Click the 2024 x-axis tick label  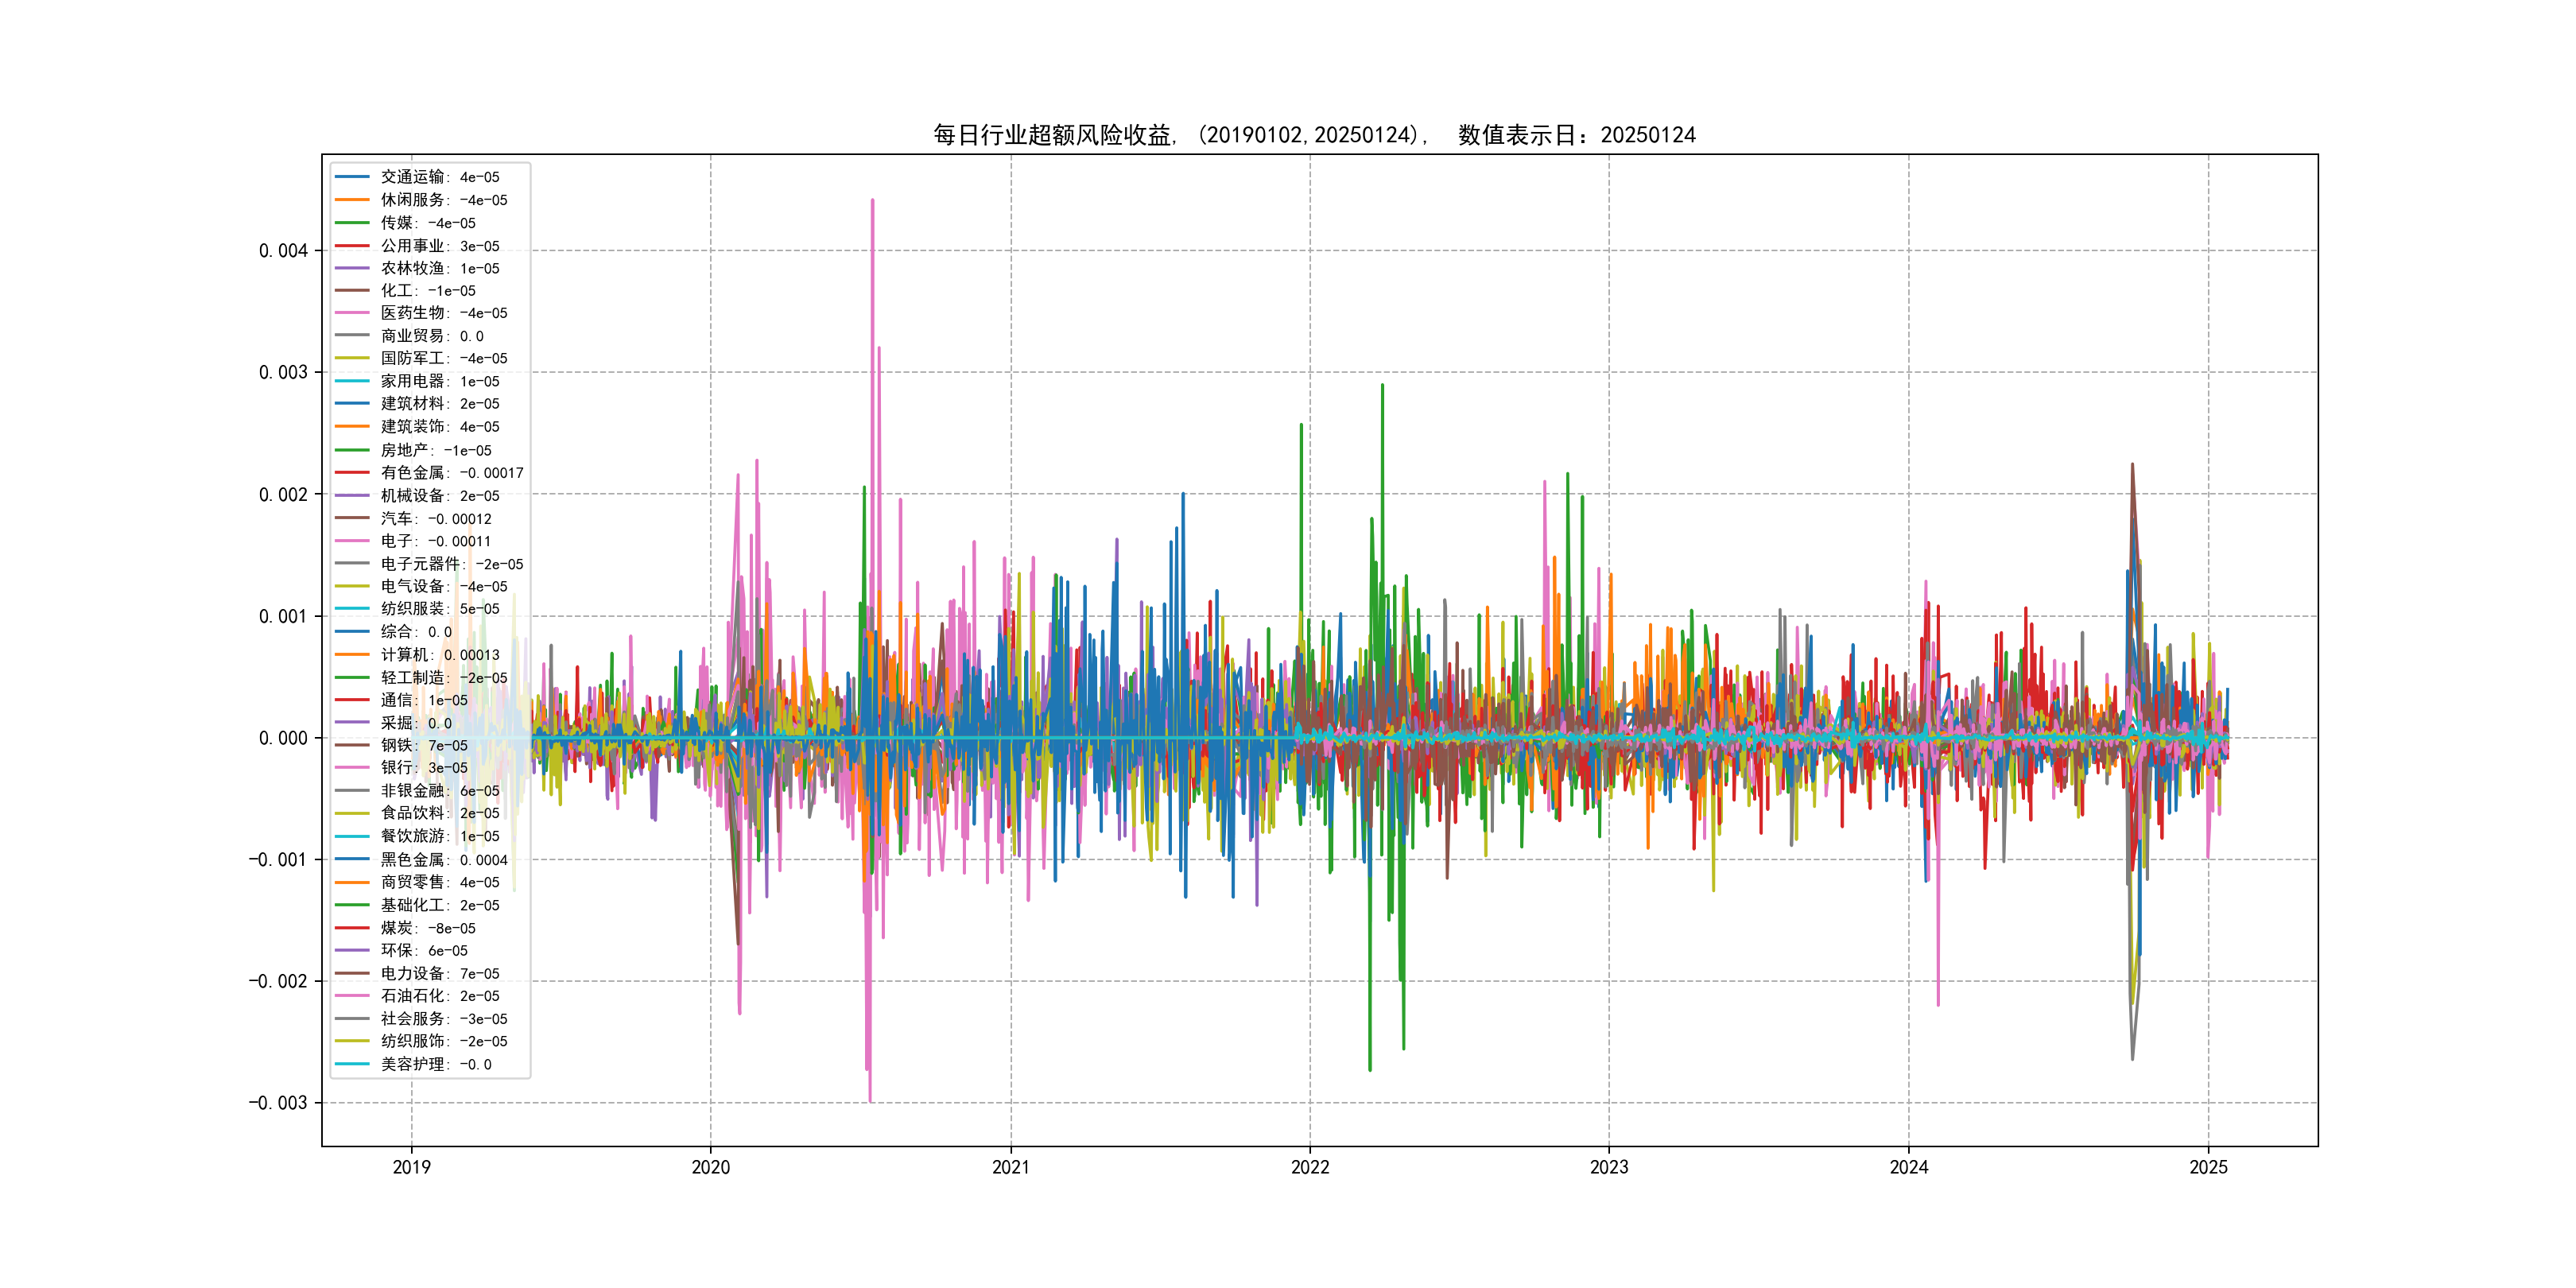tap(1908, 1167)
